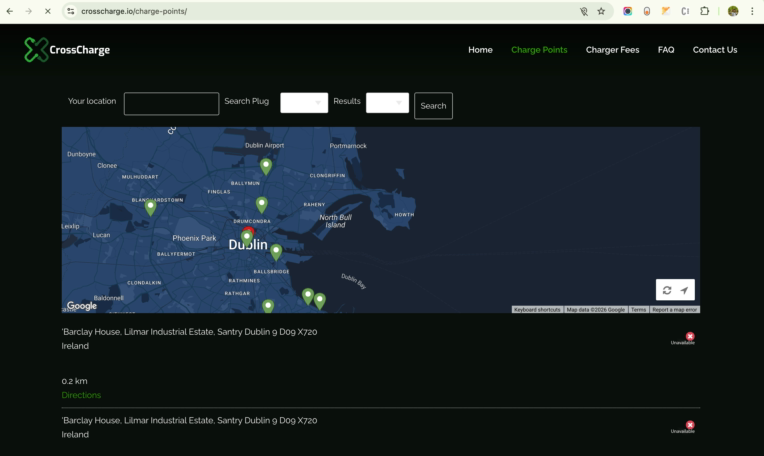Open the Contact Us page
The width and height of the screenshot is (764, 456).
tap(715, 50)
